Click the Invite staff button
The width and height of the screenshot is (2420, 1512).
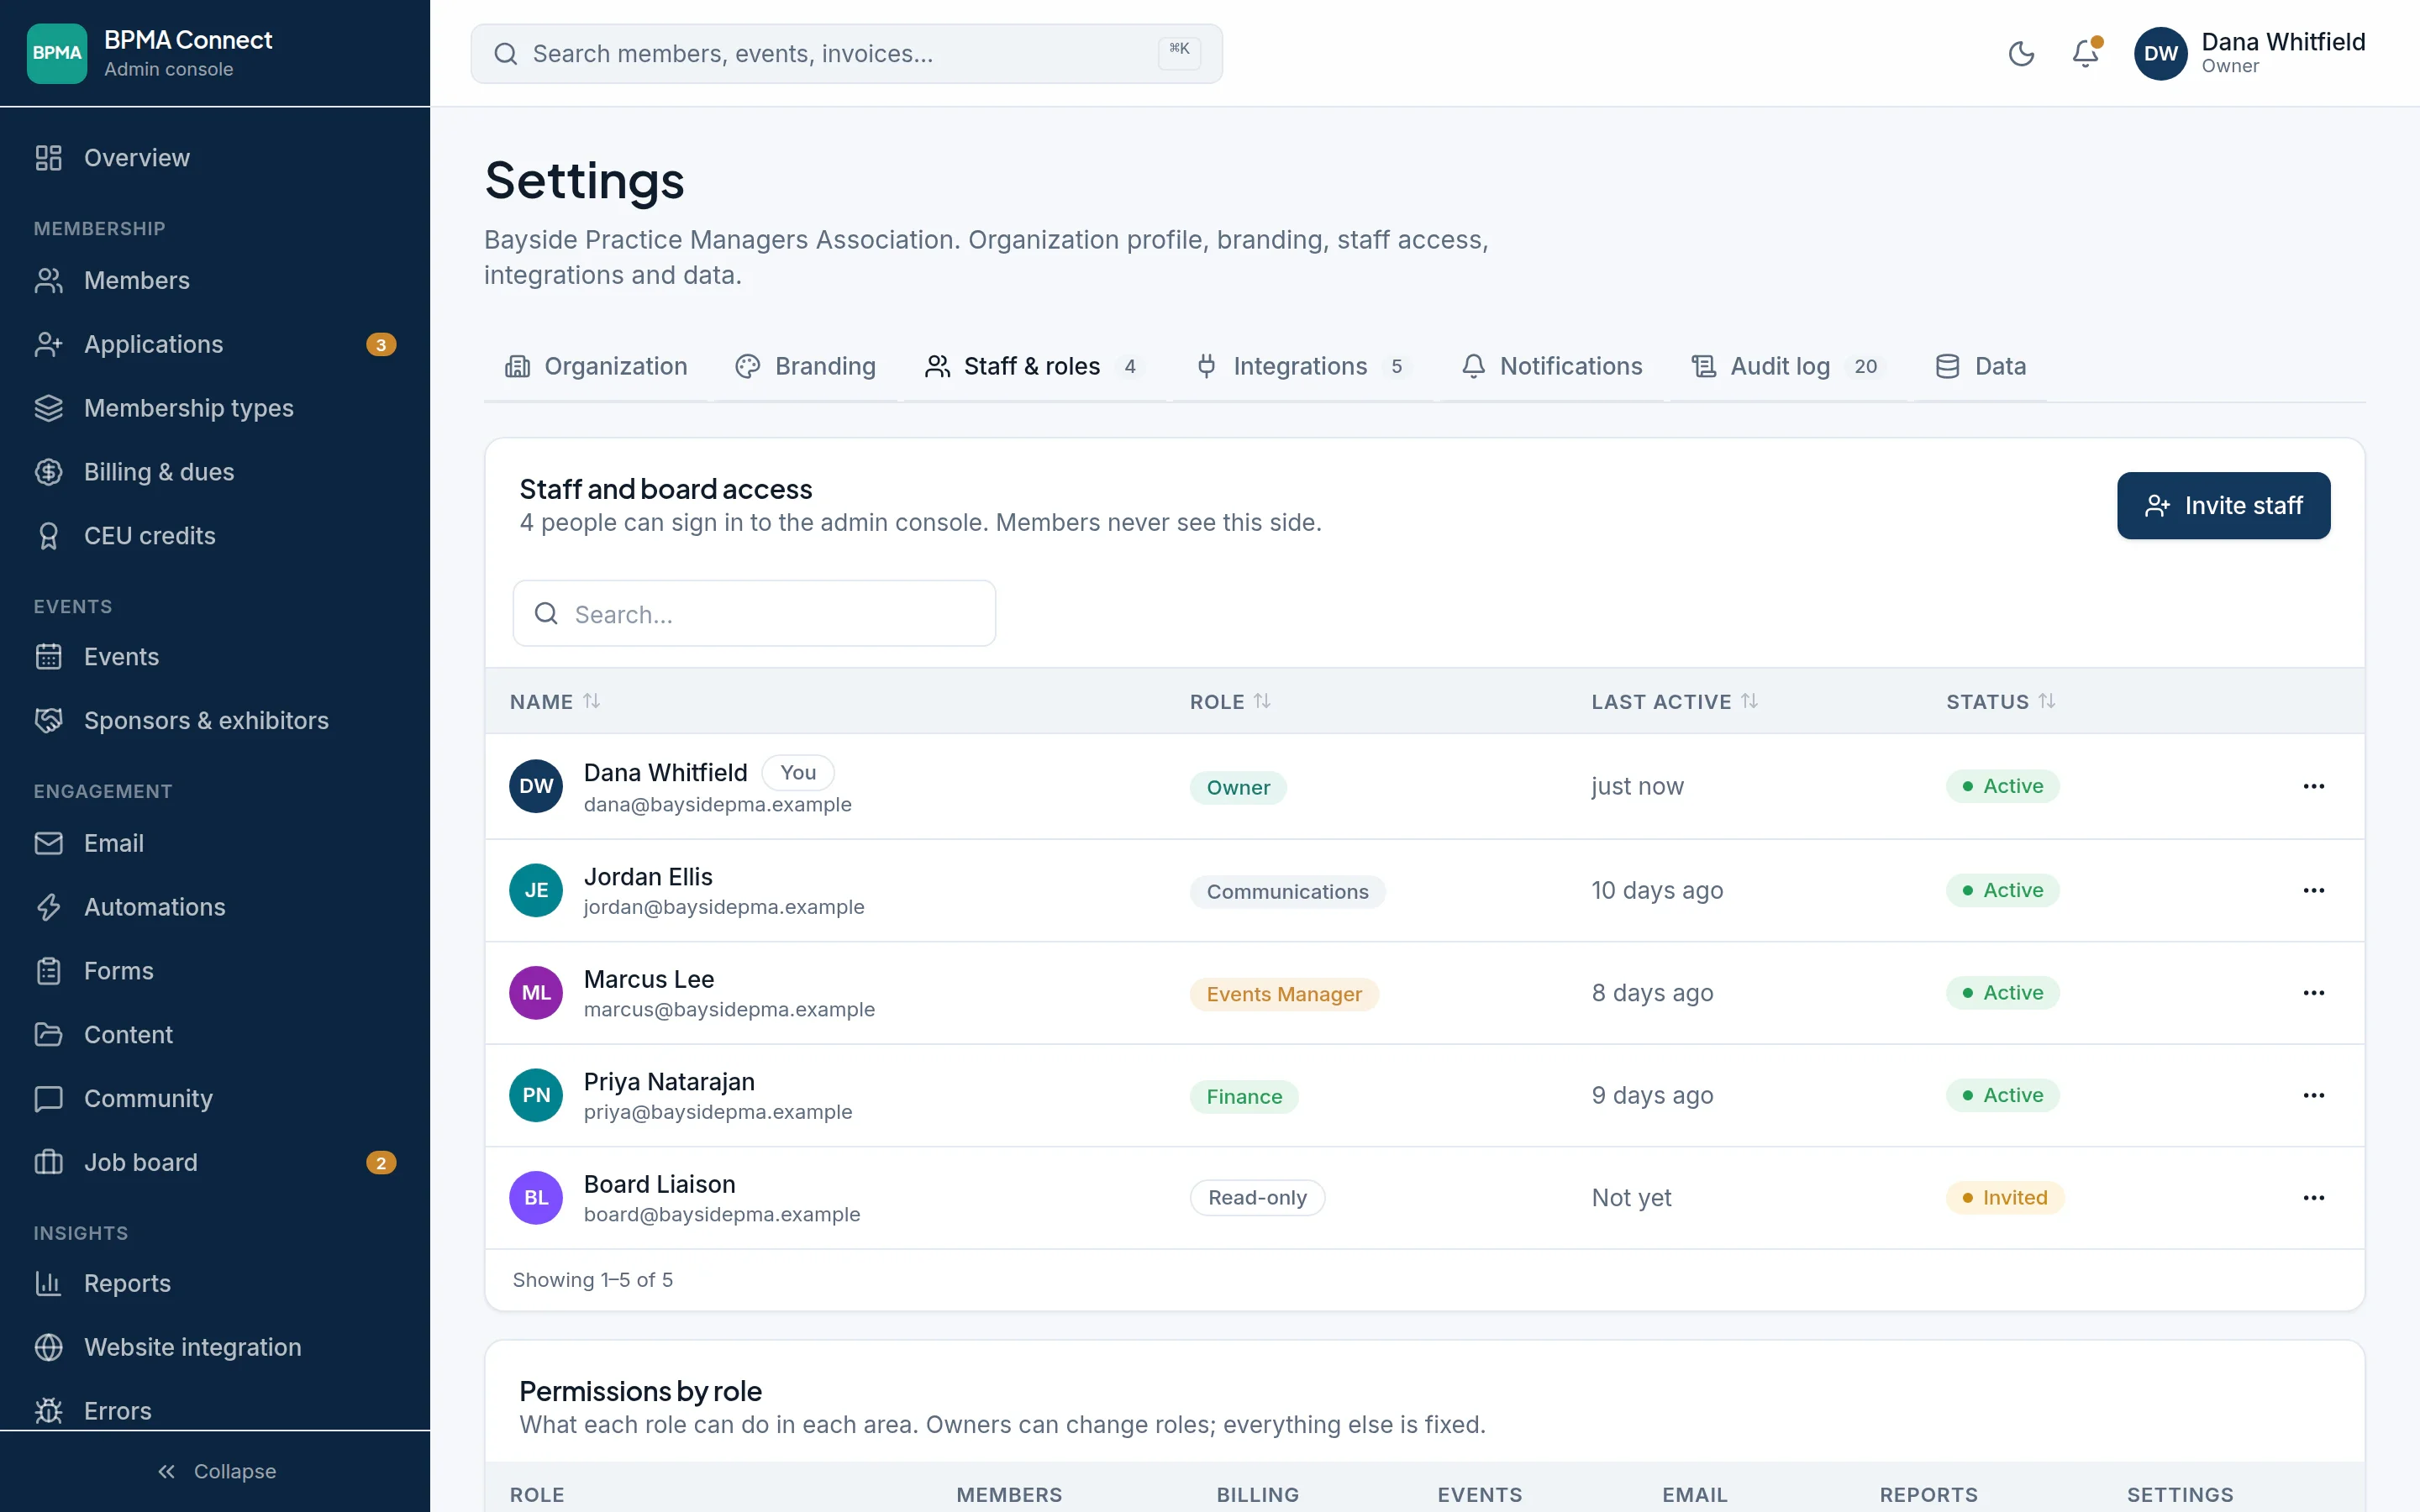click(x=2223, y=506)
